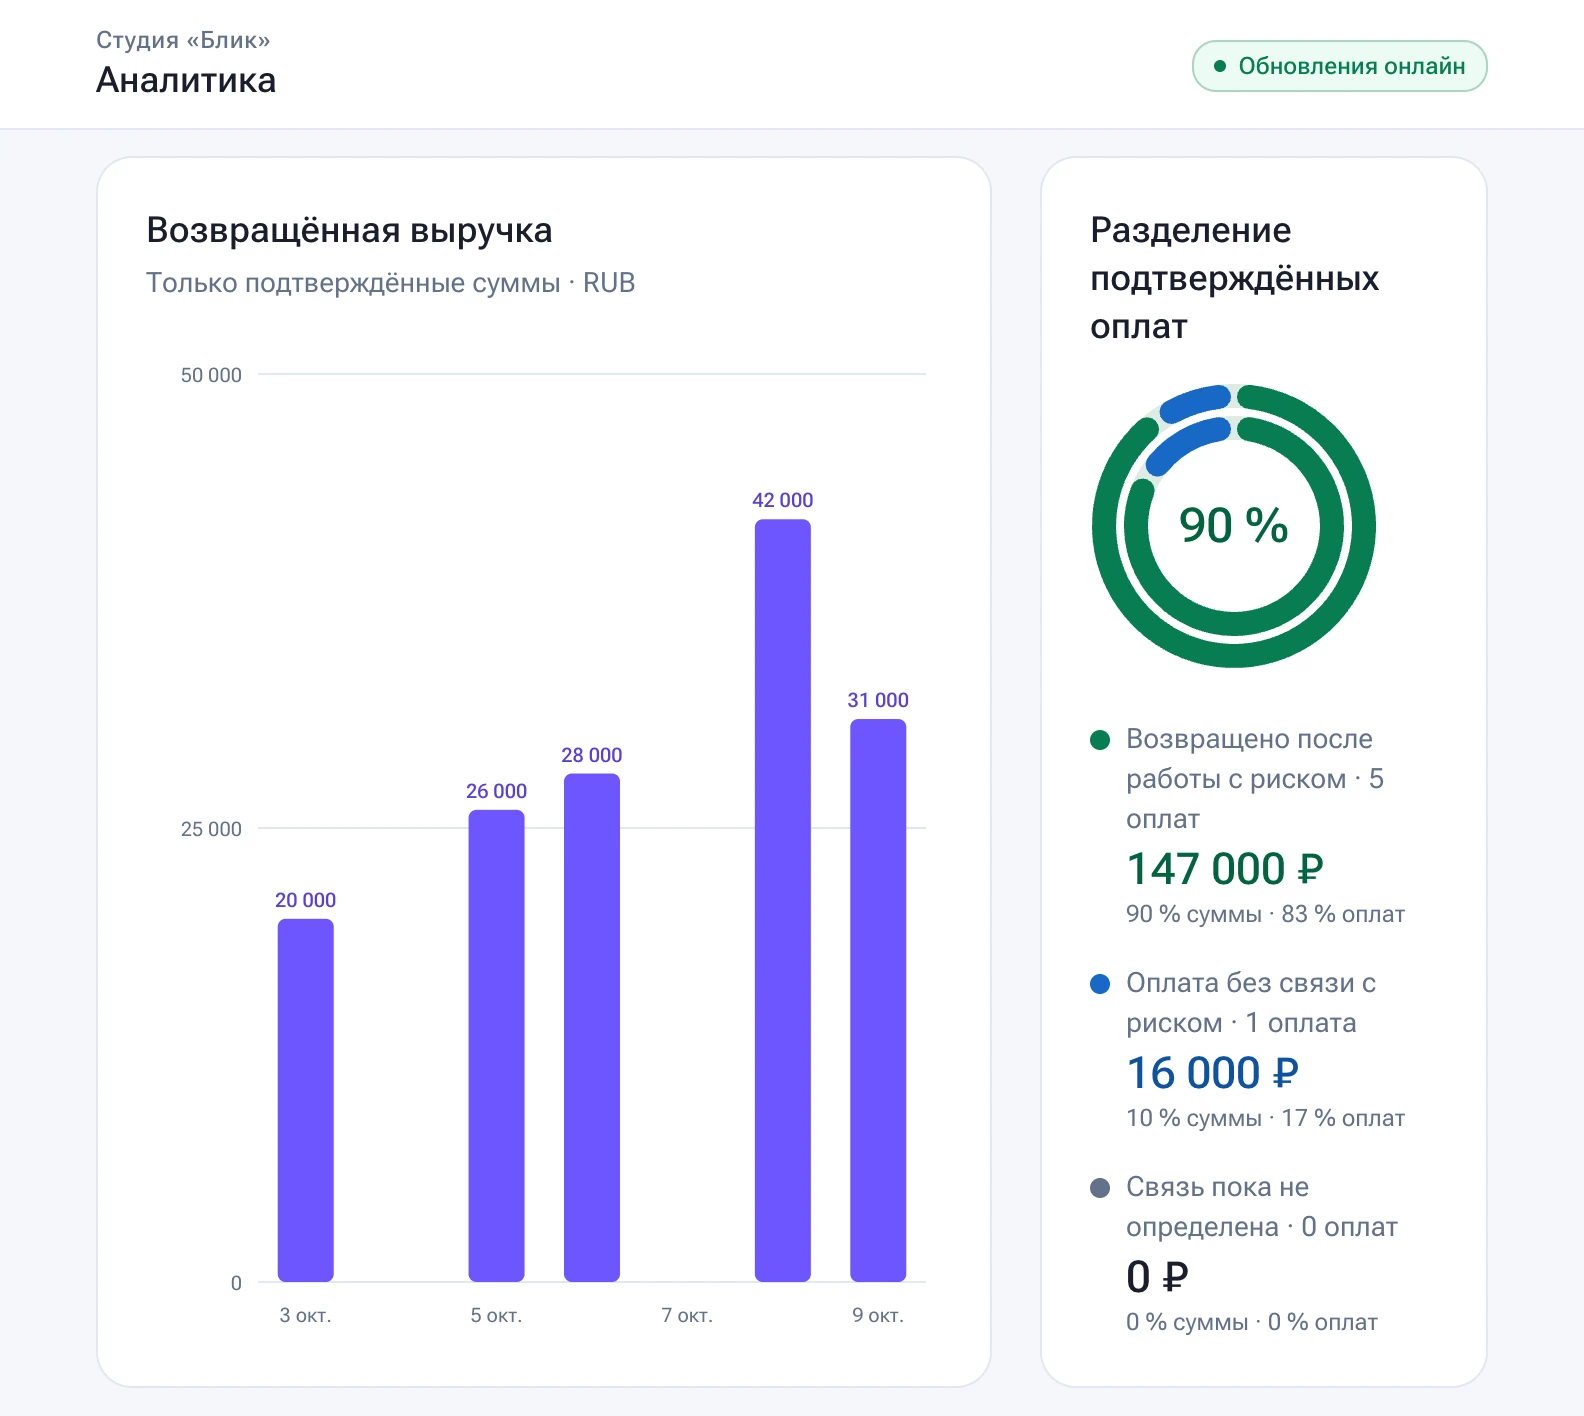Image resolution: width=1584 pixels, height=1416 pixels.
Task: Select the tallest bar labeled 42 000
Action: 783,900
